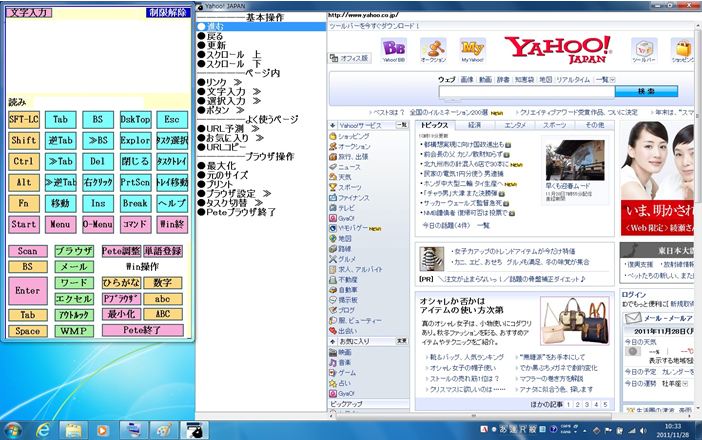The width and height of the screenshot is (702, 440).
Task: Toggle the SFT-LC key
Action: 24,120
